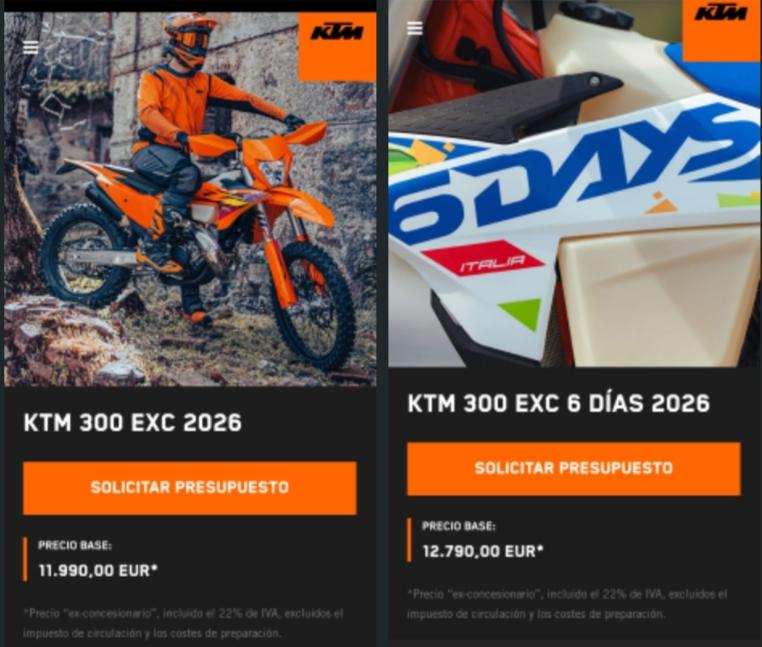Request quote for KTM 300 EXC 2026
Image resolution: width=762 pixels, height=647 pixels.
click(190, 488)
